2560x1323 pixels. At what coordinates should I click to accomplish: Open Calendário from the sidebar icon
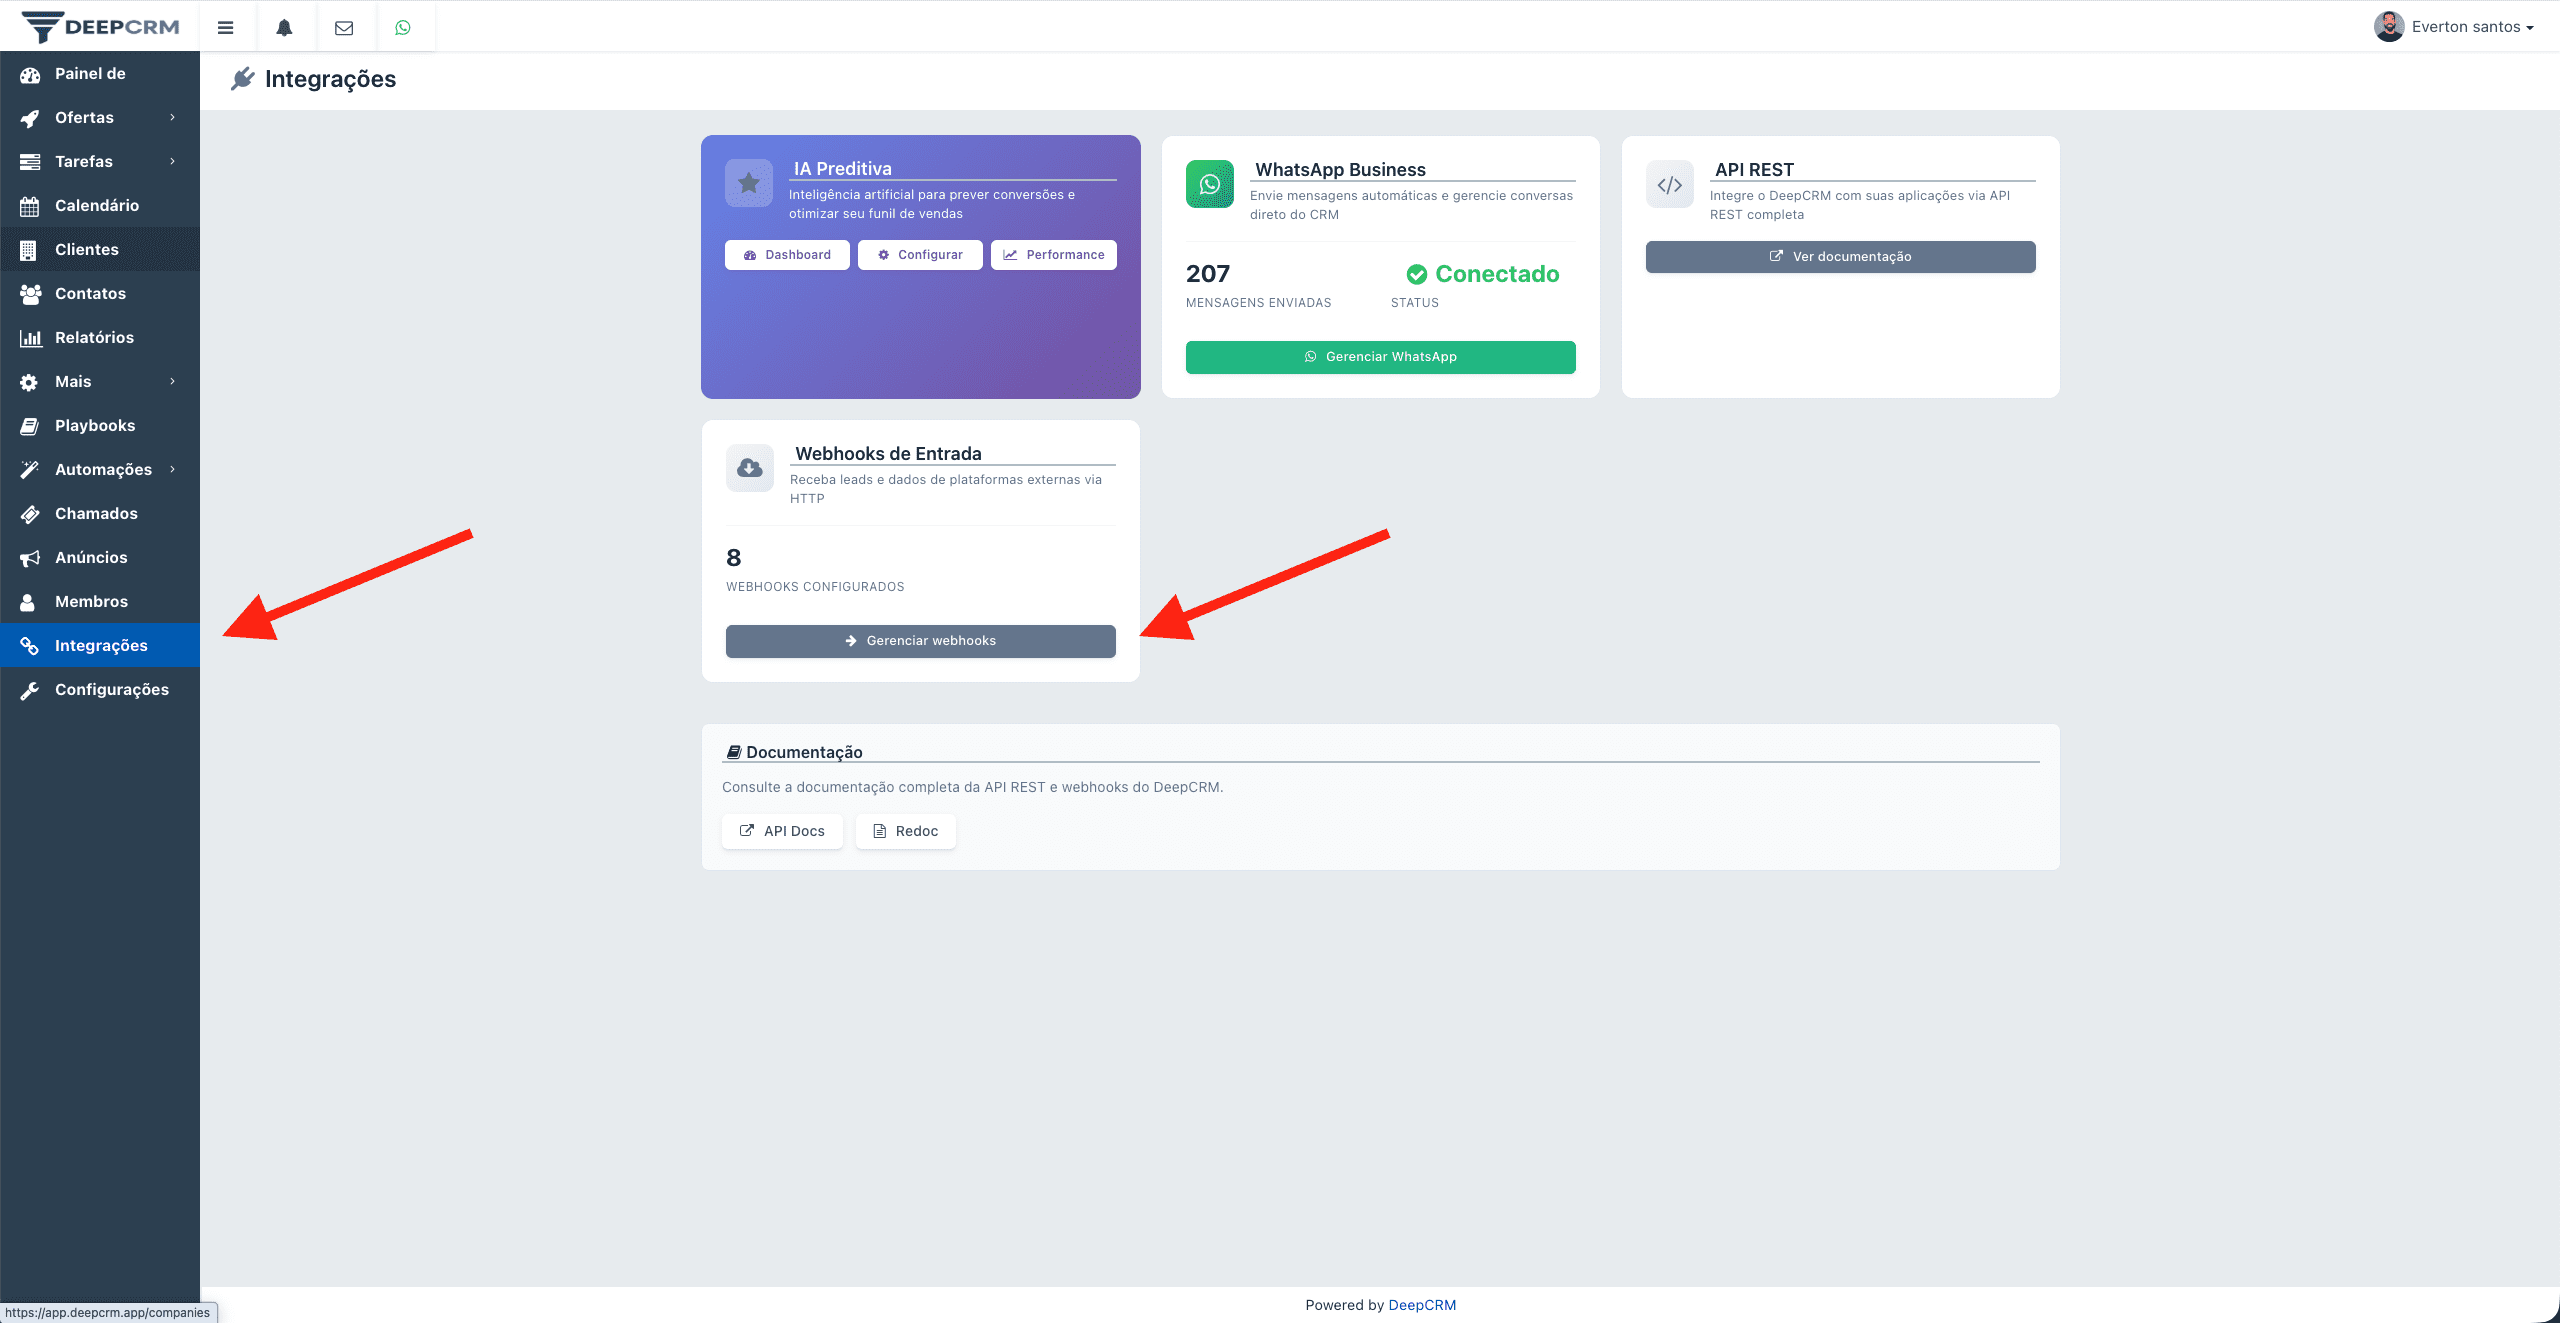pos(30,205)
